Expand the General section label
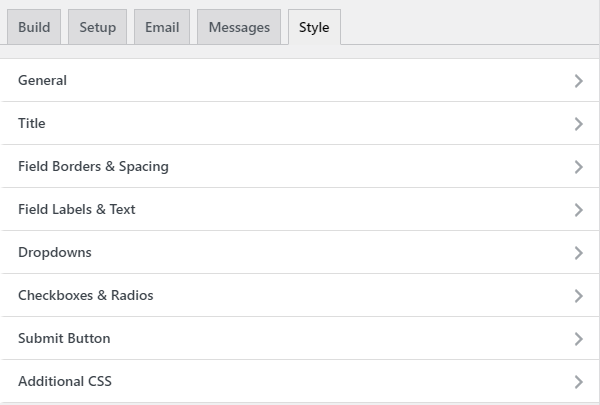This screenshot has height=405, width=600. (43, 81)
